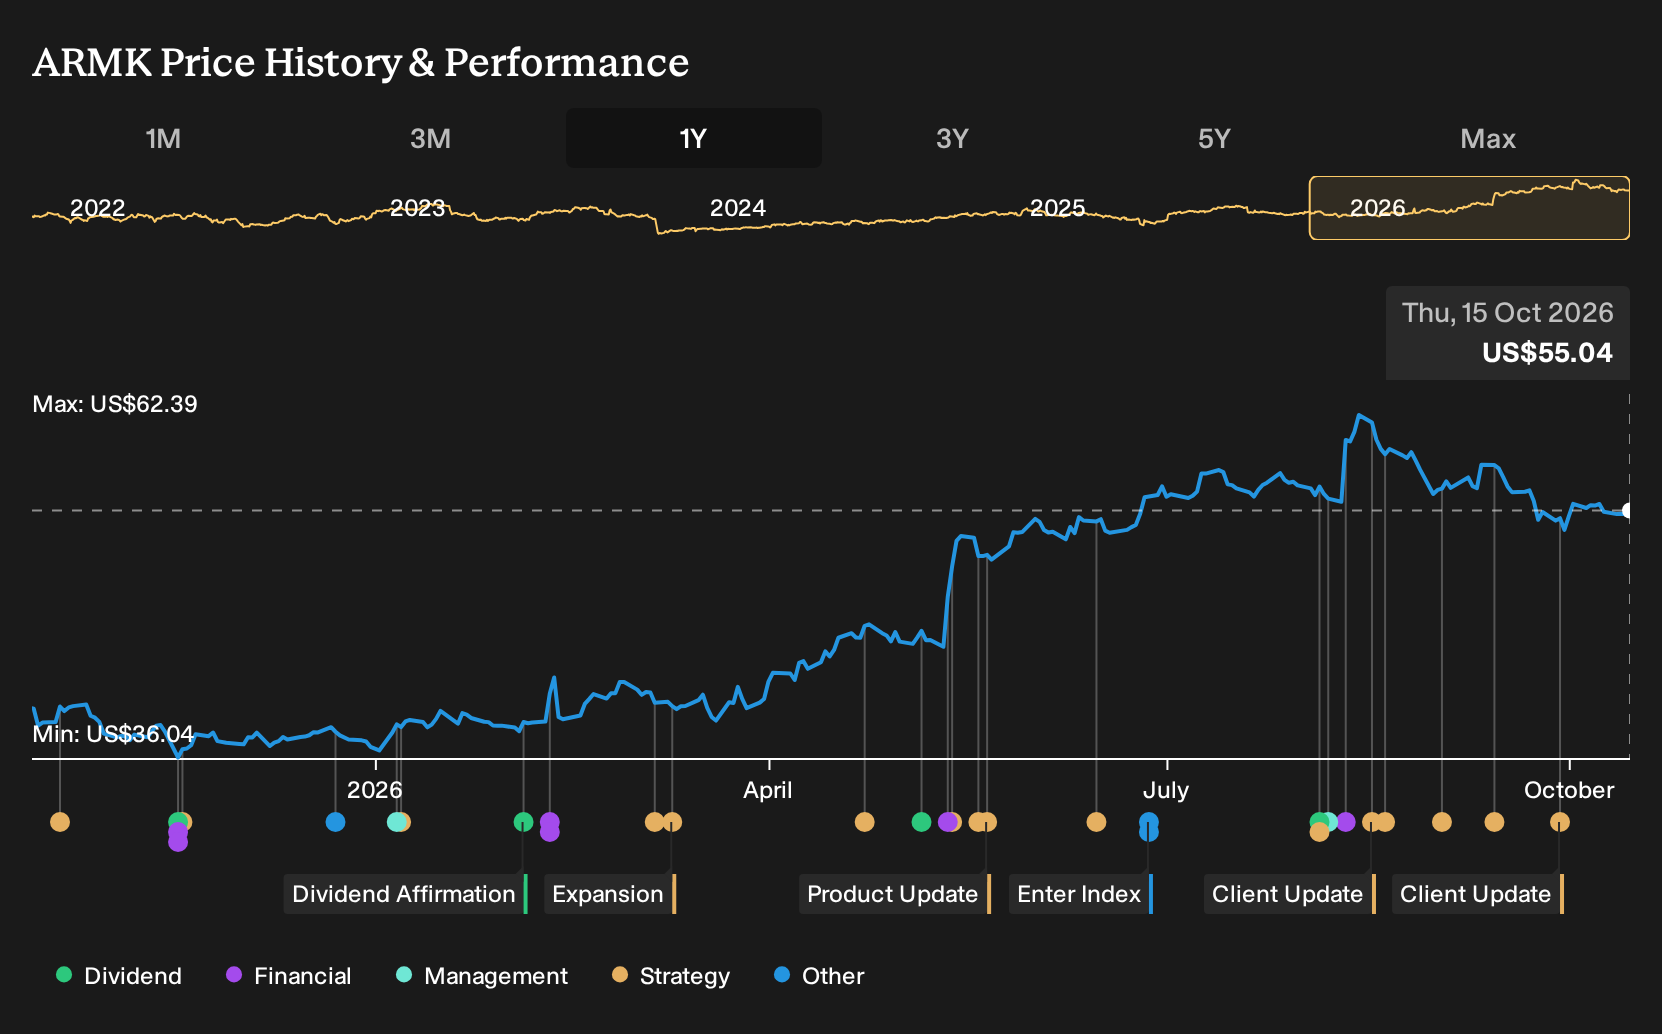Click the April axis label
Screen dimensions: 1662x1034
point(768,790)
